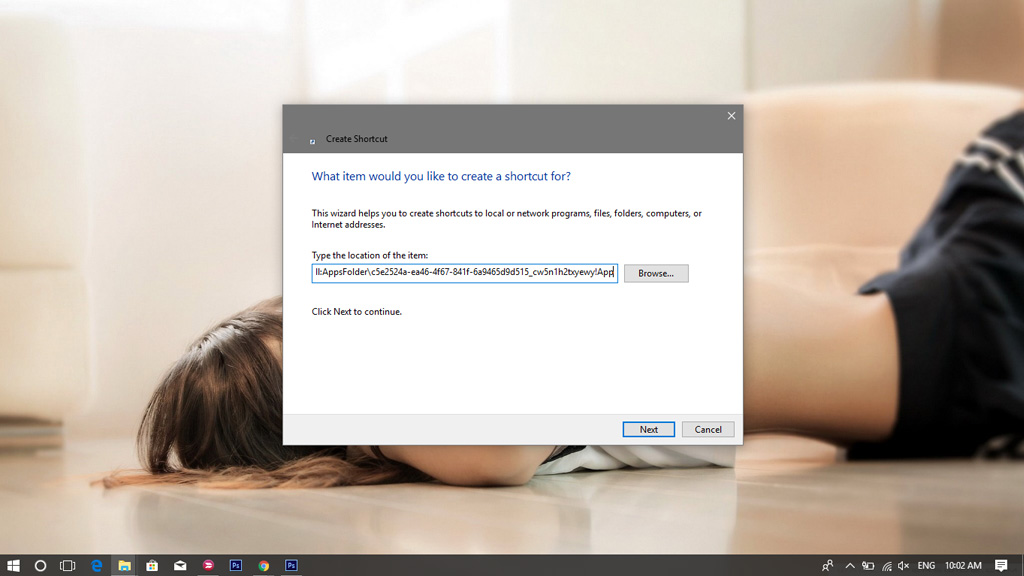Launch Microsoft Edge from the taskbar

[97, 566]
